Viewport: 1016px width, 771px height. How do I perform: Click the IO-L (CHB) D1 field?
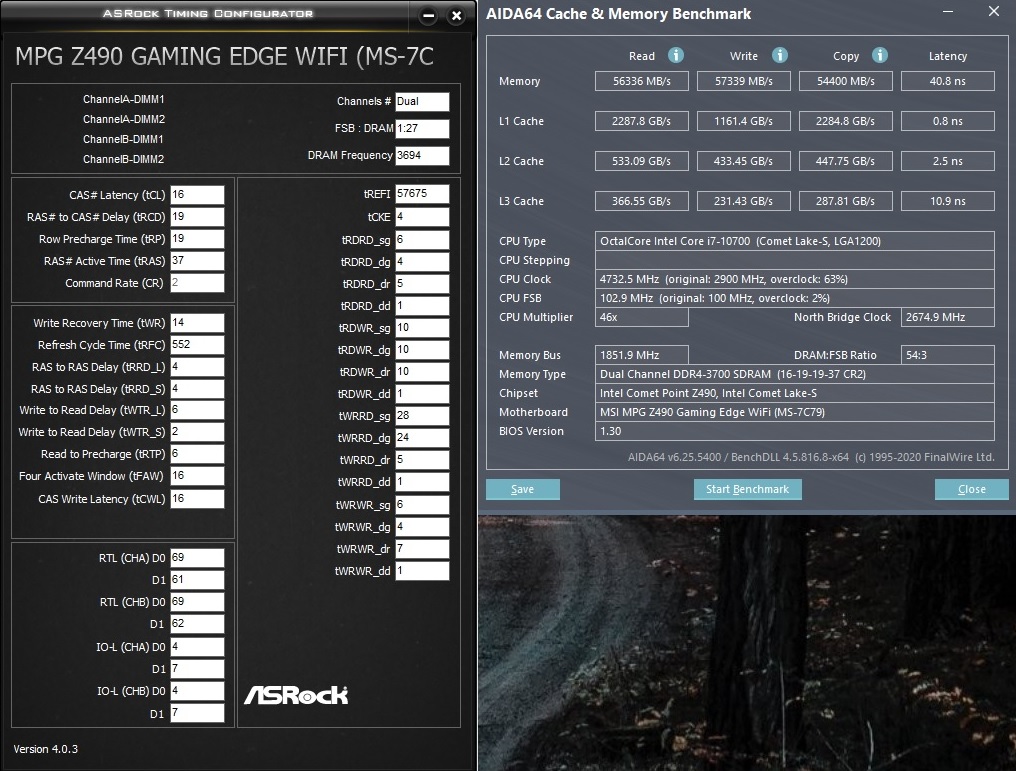click(197, 713)
